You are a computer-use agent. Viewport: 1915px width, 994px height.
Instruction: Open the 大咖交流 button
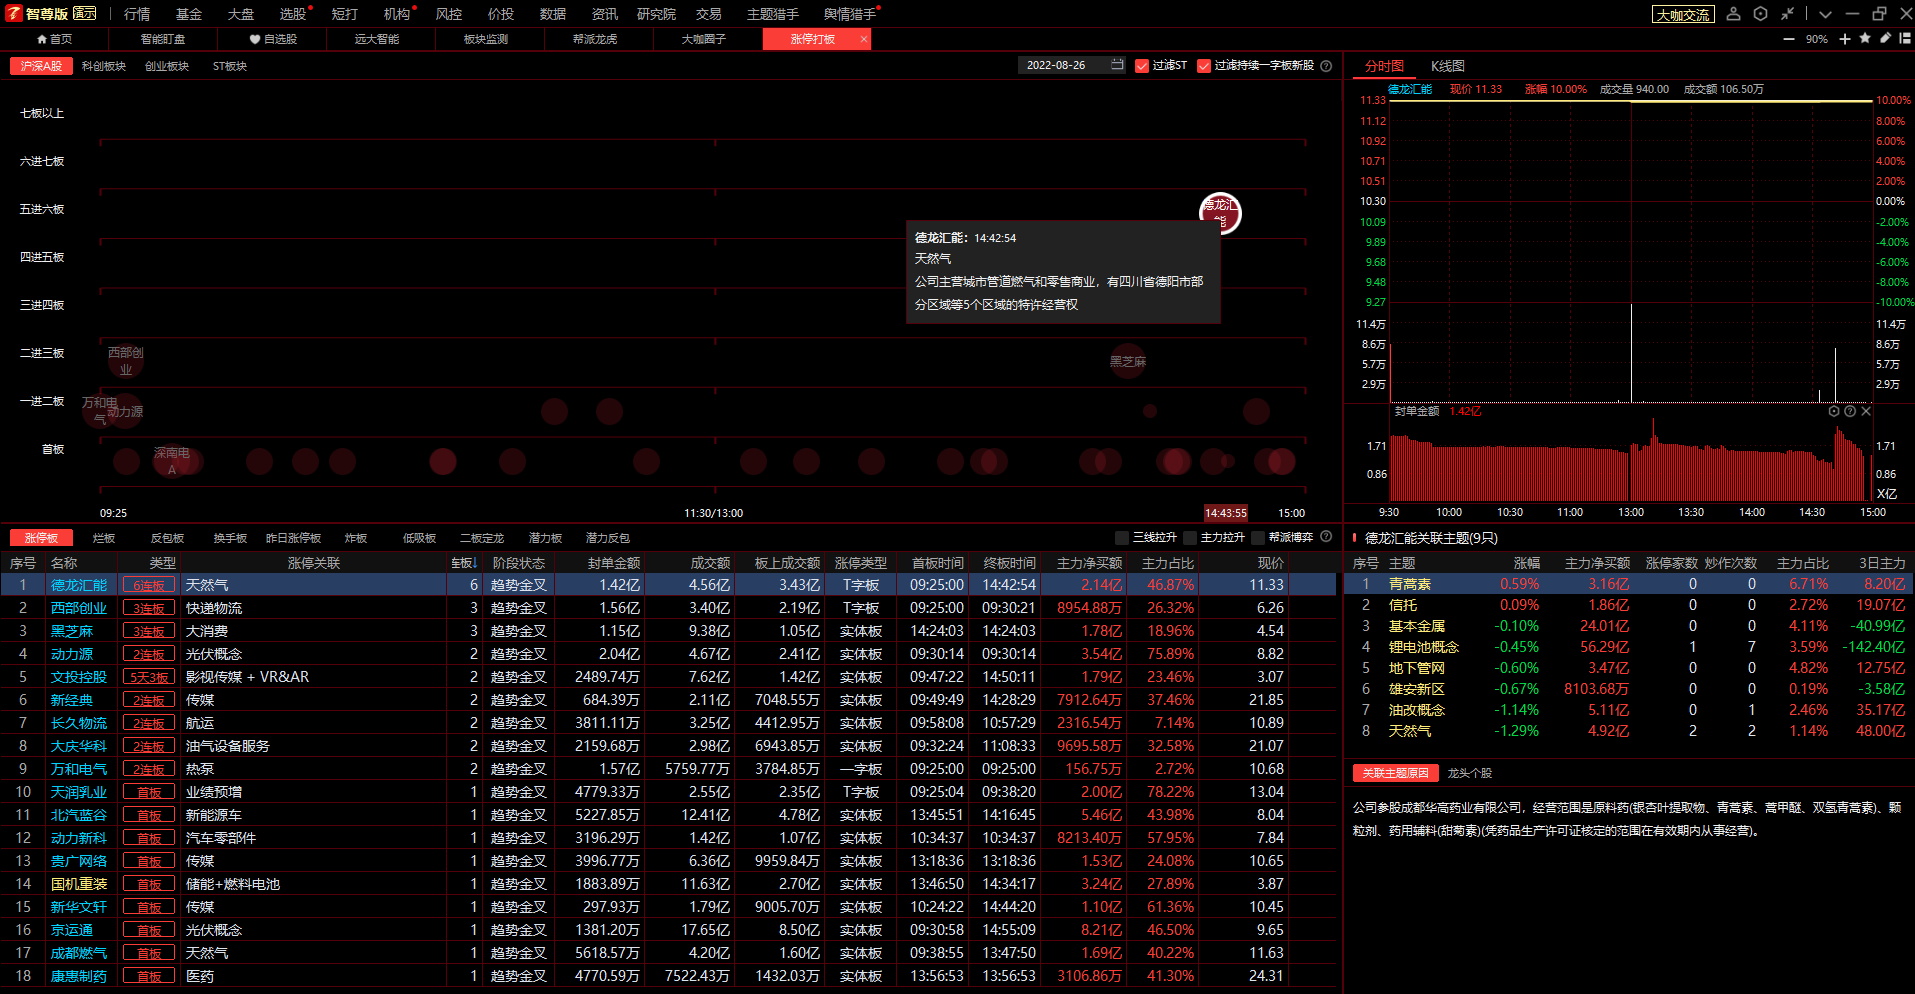pyautogui.click(x=1683, y=15)
